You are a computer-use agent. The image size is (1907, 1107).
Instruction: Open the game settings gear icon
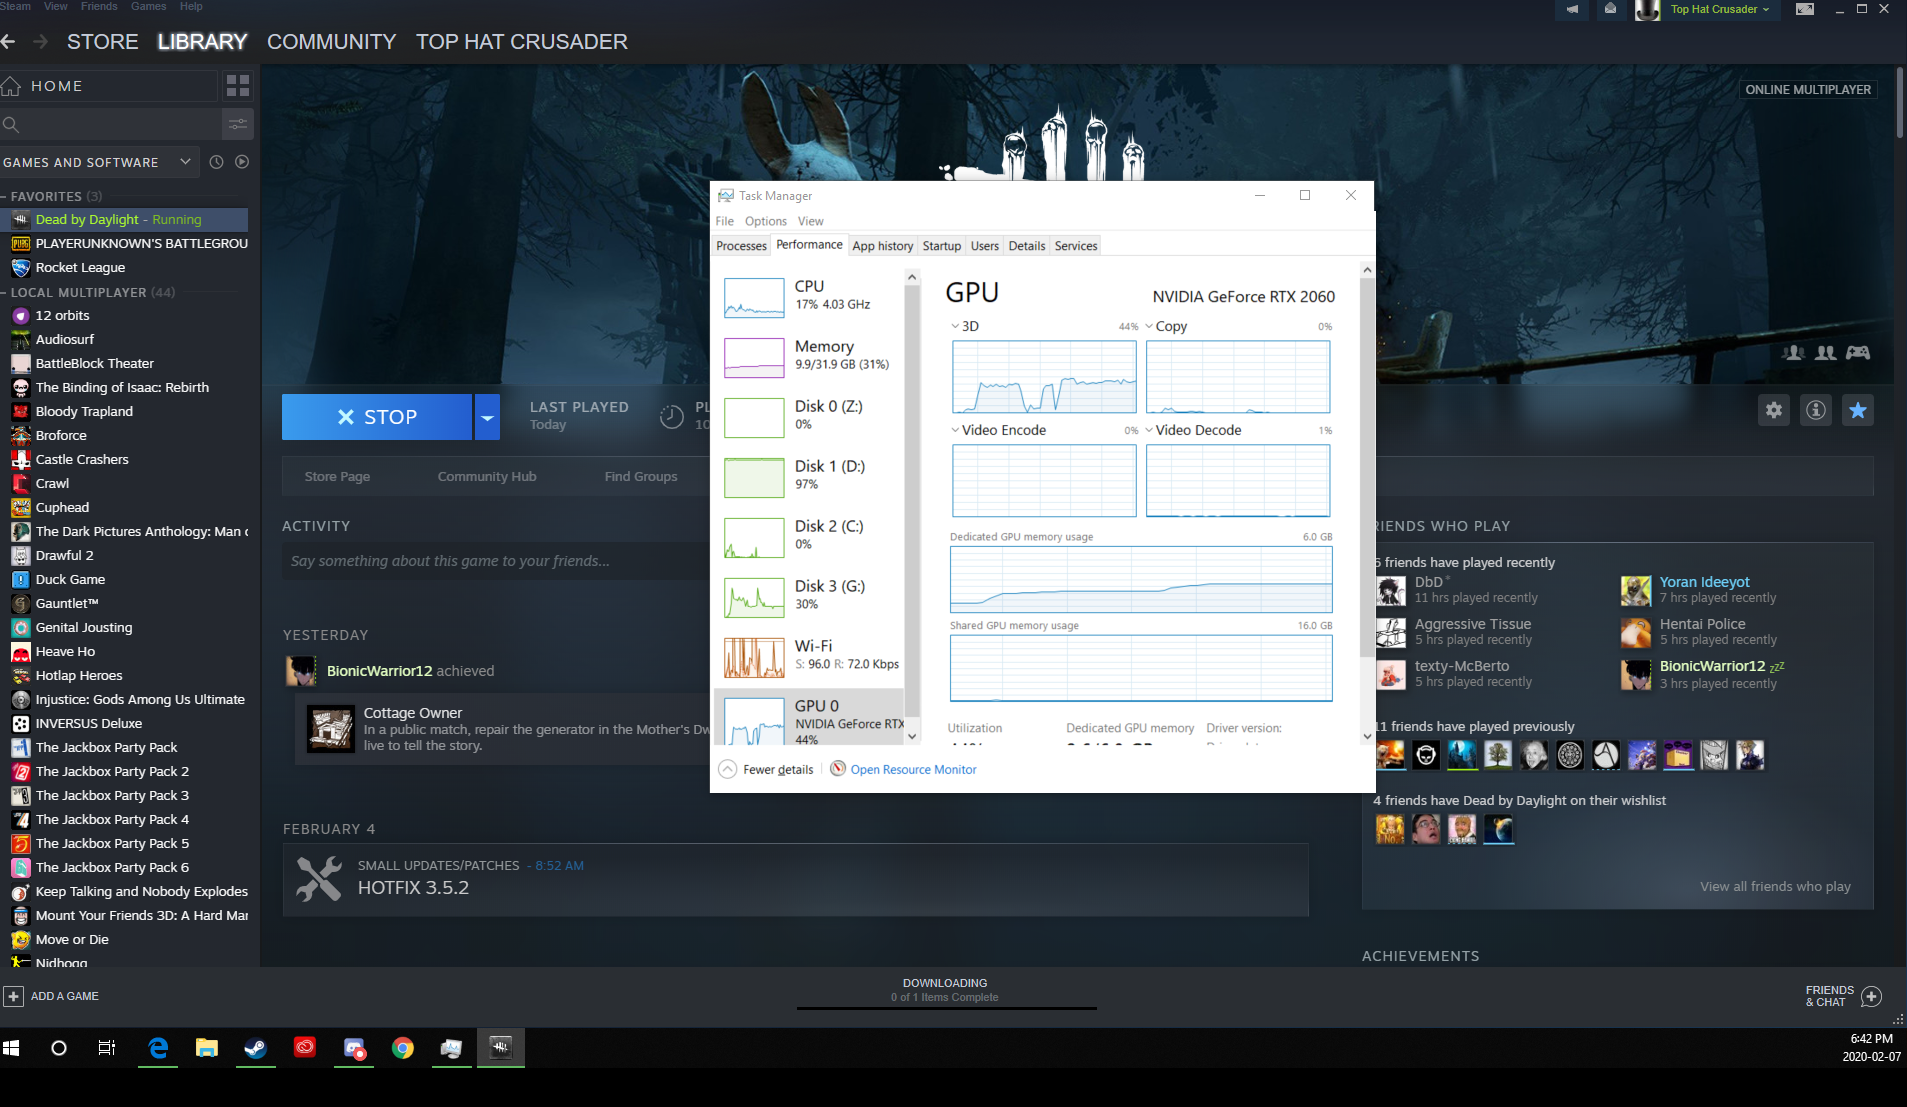(1773, 410)
